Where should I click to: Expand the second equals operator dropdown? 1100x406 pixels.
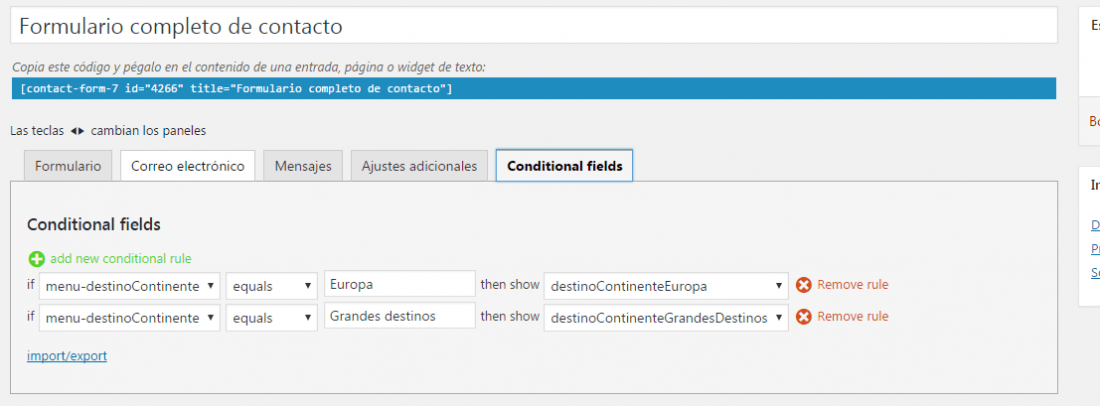click(x=272, y=318)
